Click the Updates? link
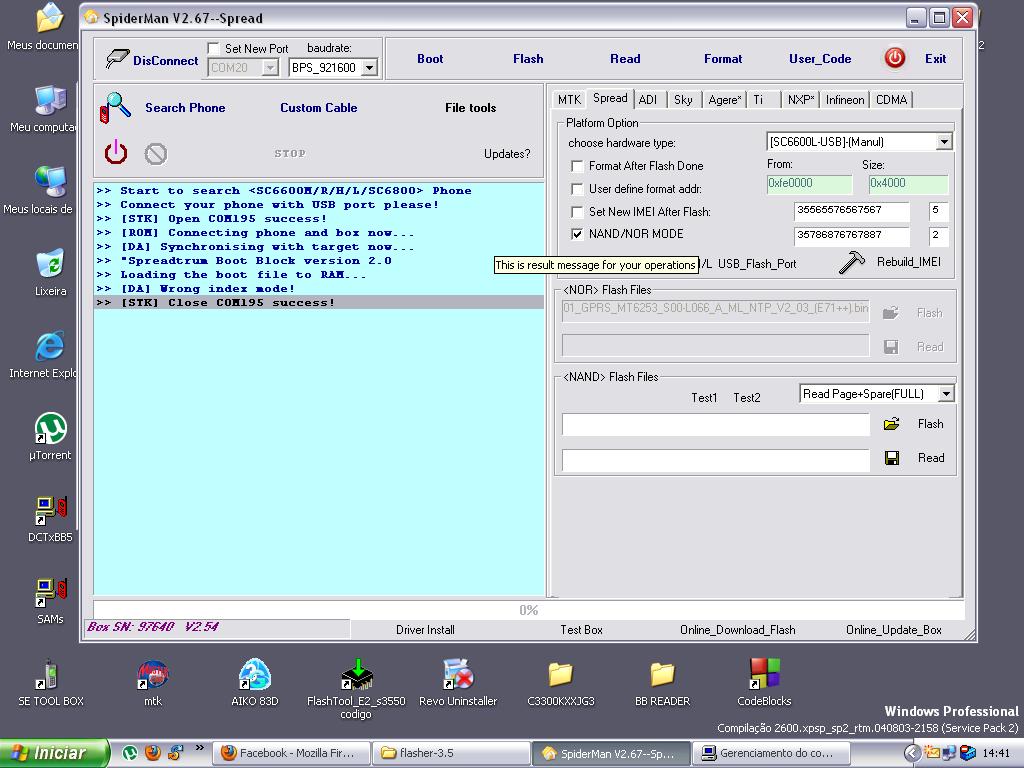Image resolution: width=1024 pixels, height=768 pixels. click(507, 154)
